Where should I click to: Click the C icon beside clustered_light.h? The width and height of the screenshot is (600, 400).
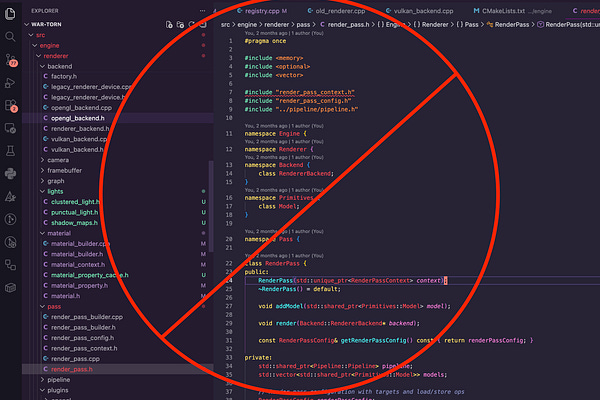[46, 202]
